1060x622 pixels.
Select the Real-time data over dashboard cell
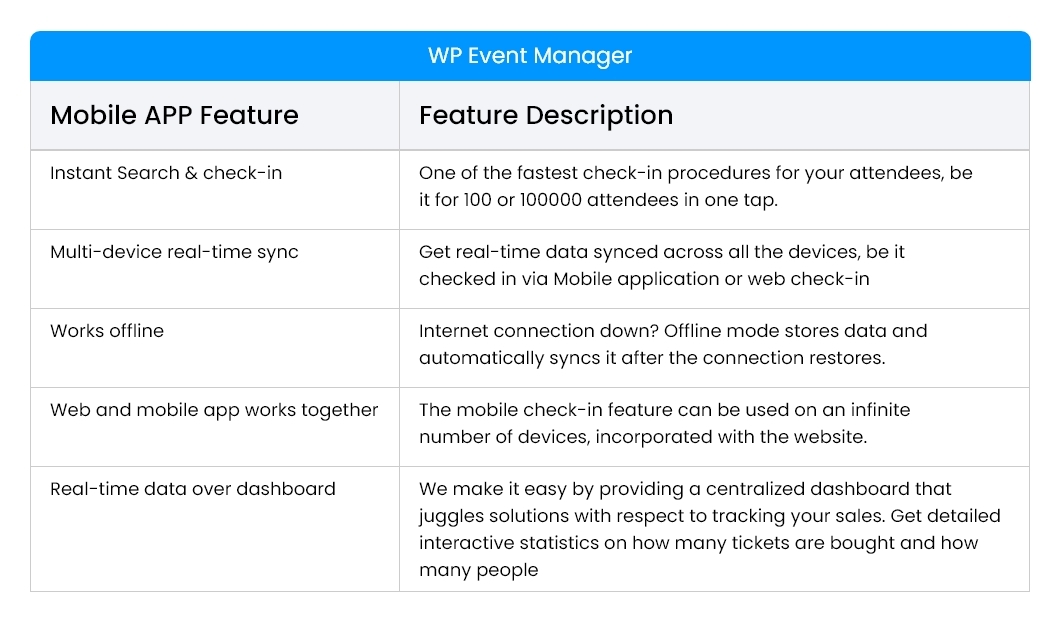coord(193,489)
